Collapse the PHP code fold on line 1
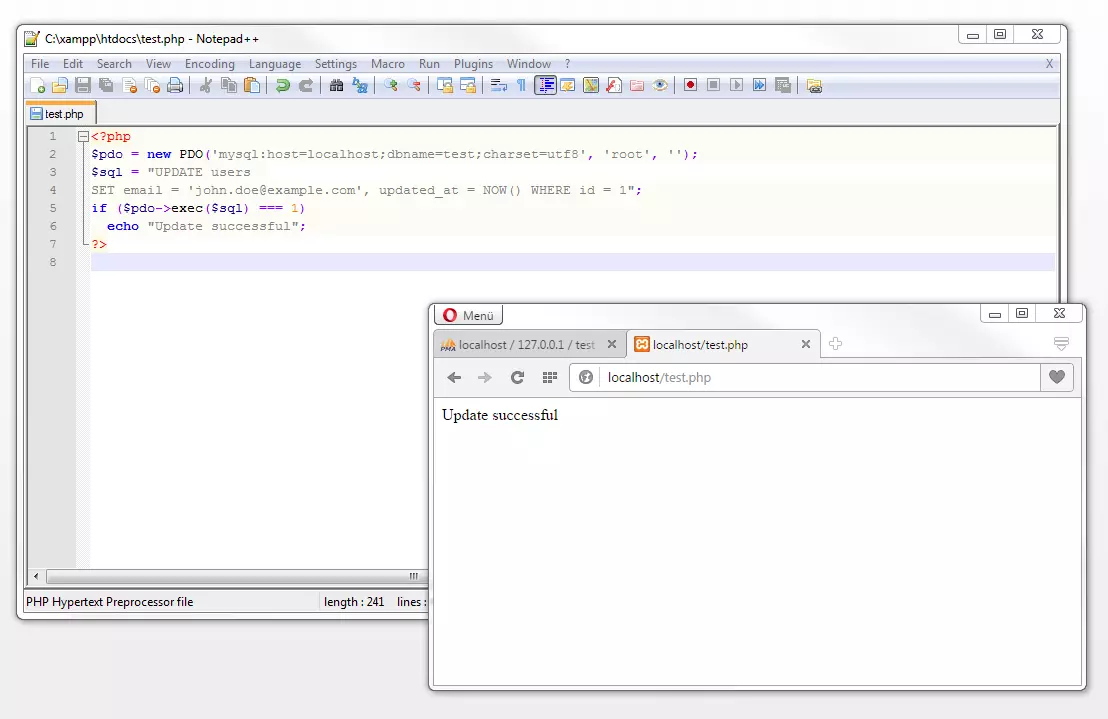1108x719 pixels. point(82,136)
